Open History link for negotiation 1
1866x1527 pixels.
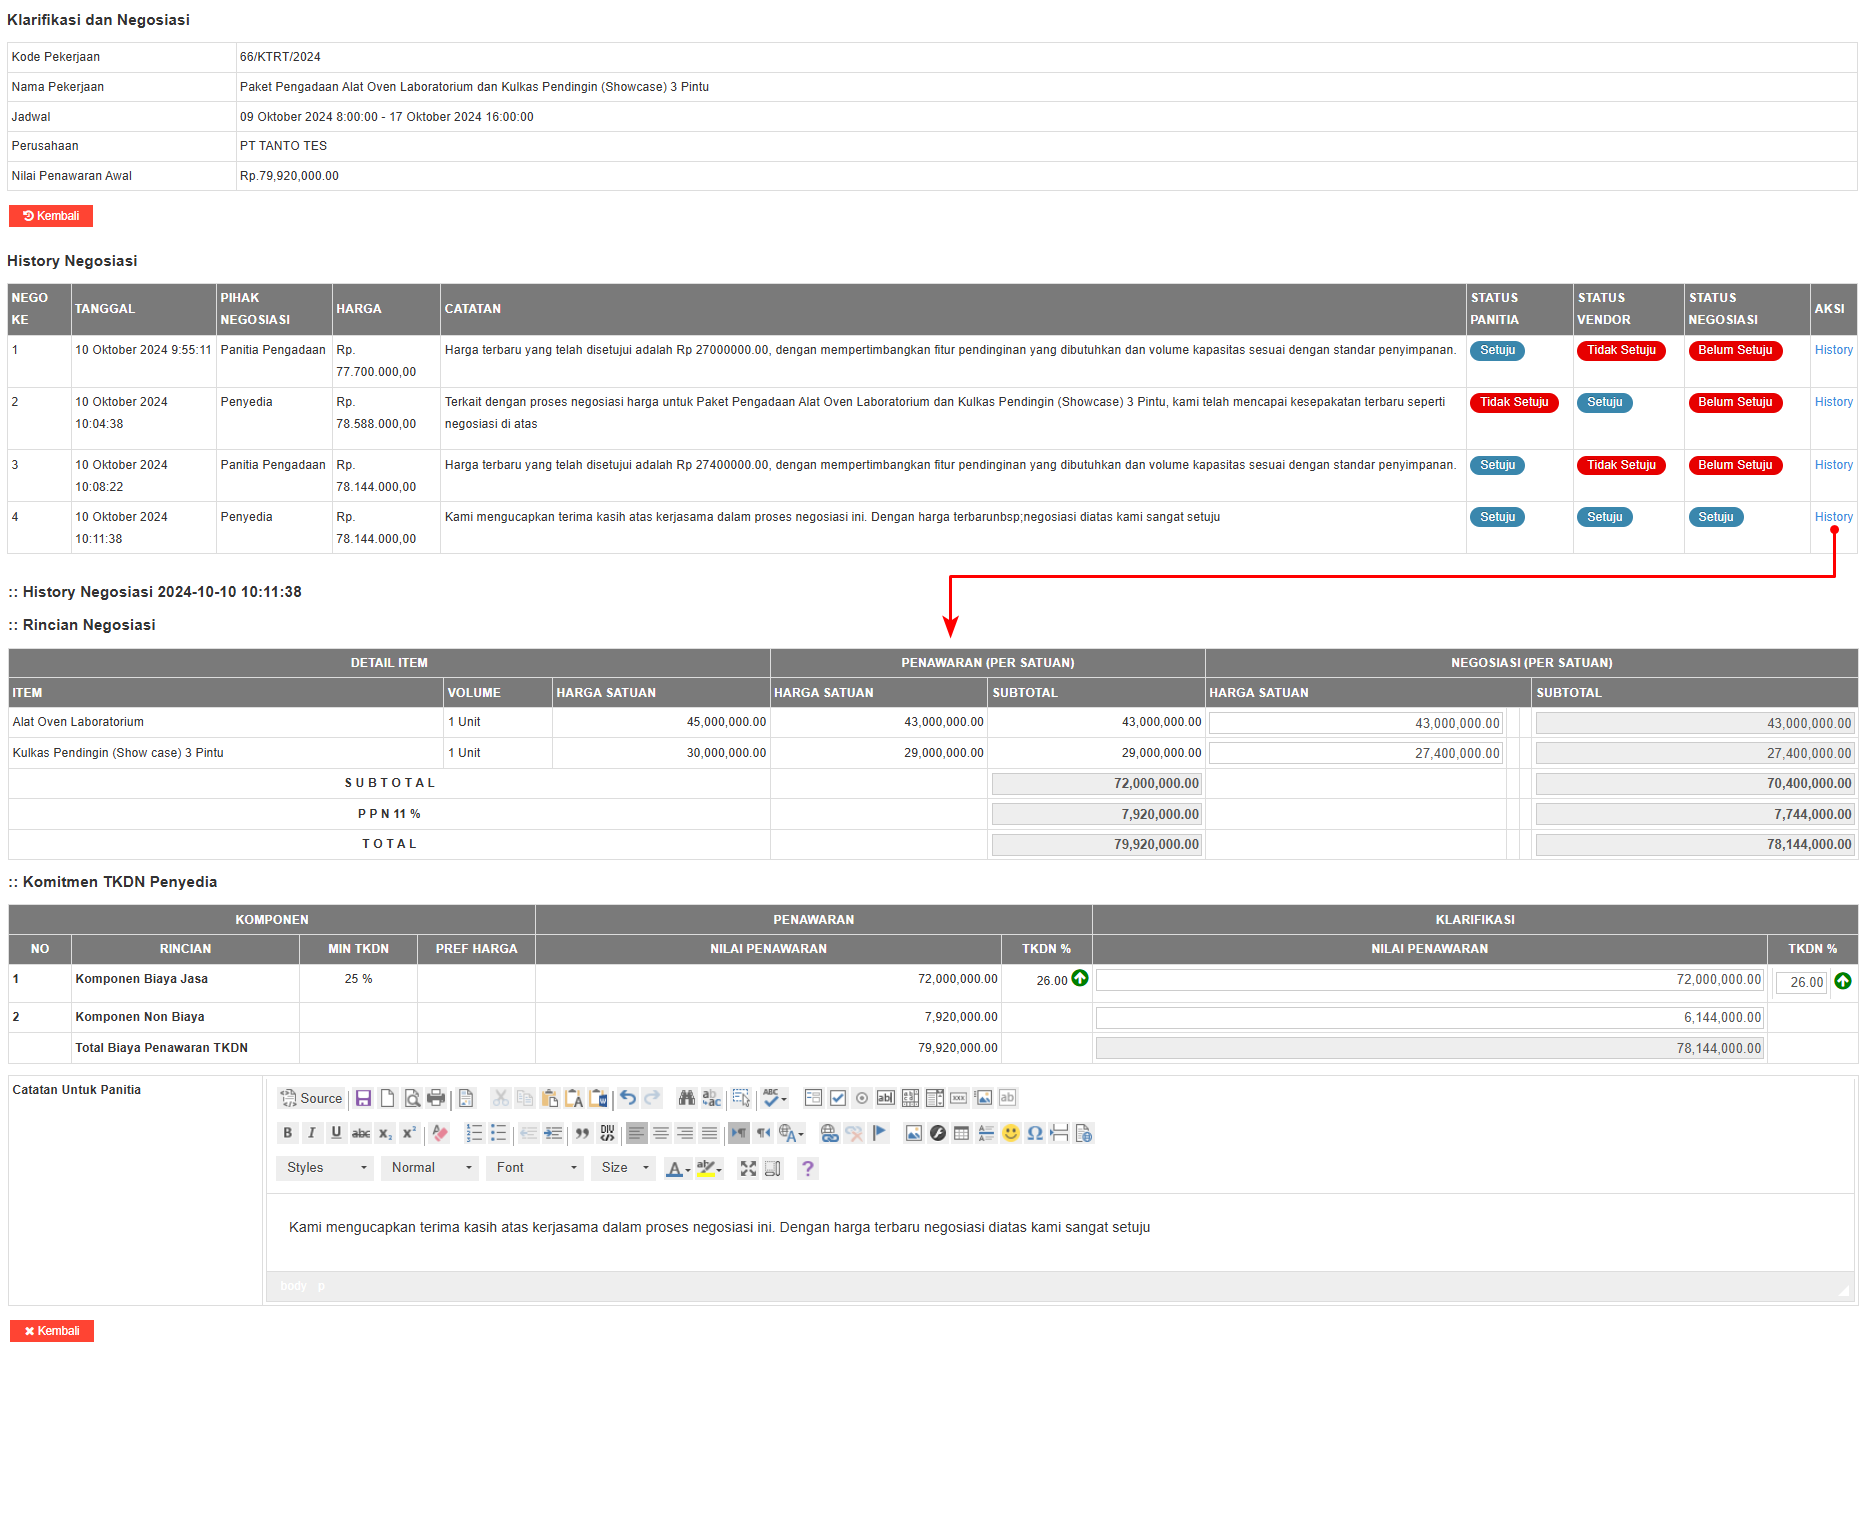click(1833, 350)
